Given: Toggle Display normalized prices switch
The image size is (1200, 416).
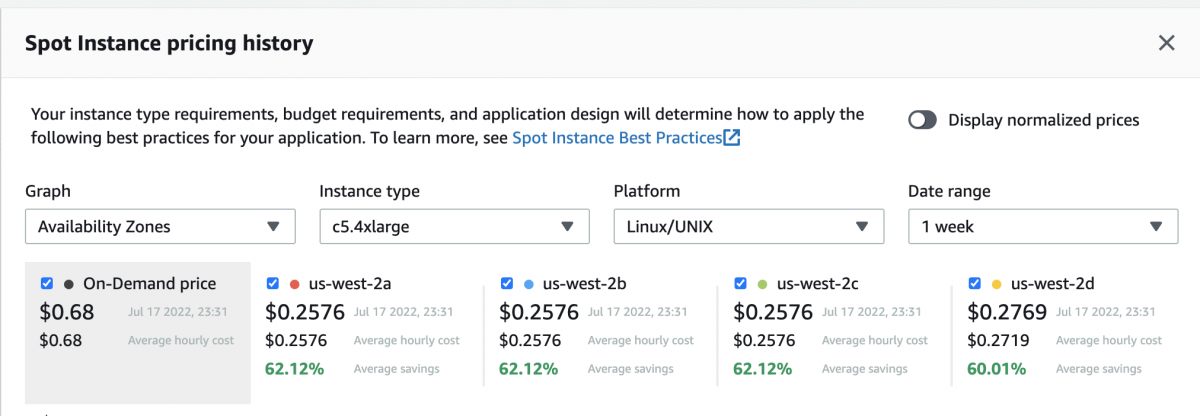Looking at the screenshot, I should pos(922,120).
